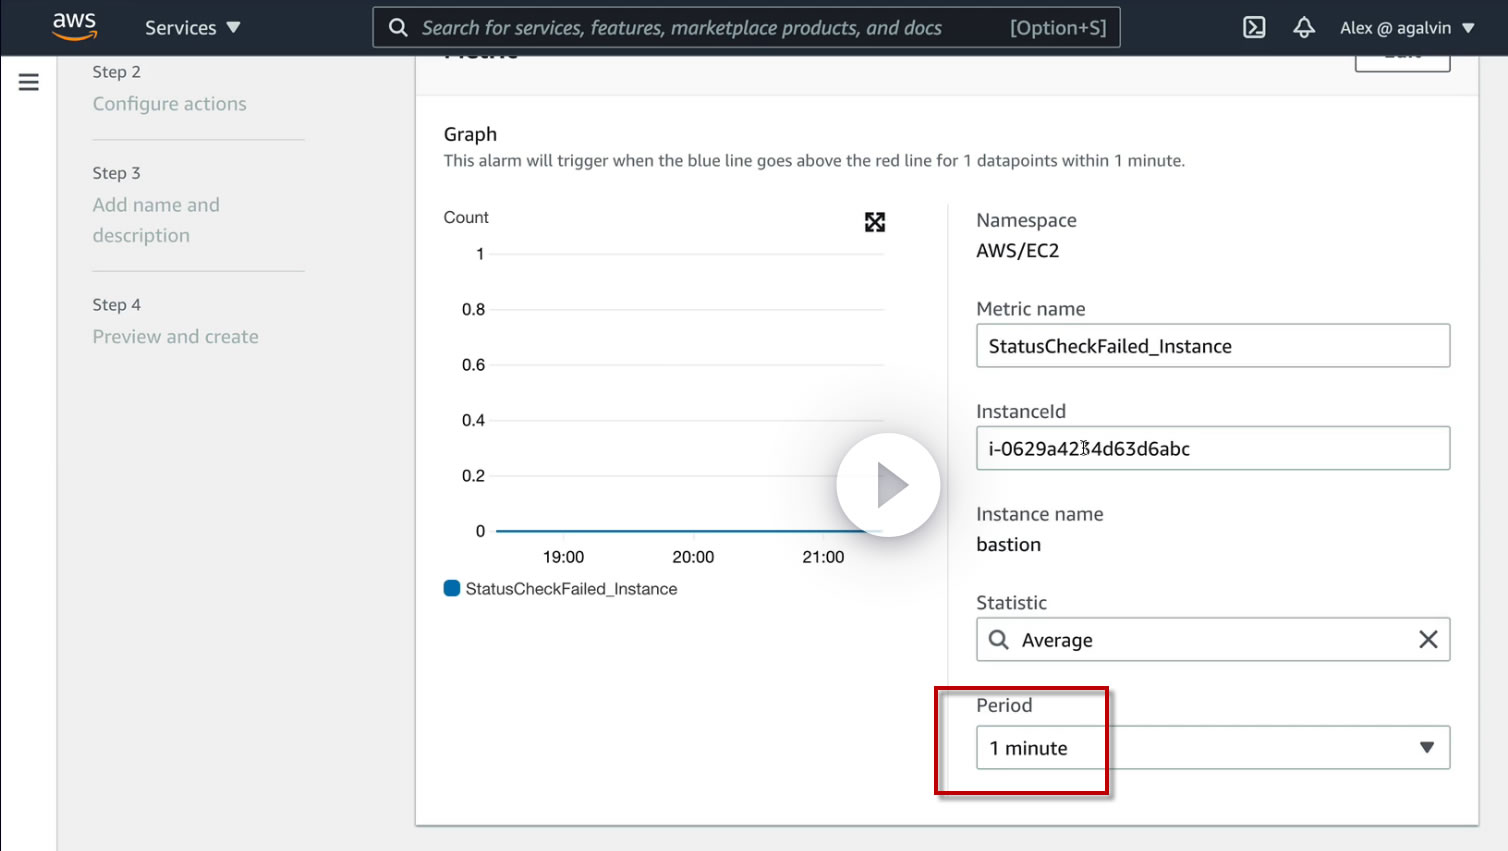Click the InstanceId input field
The height and width of the screenshot is (851, 1508).
[x=1212, y=449]
